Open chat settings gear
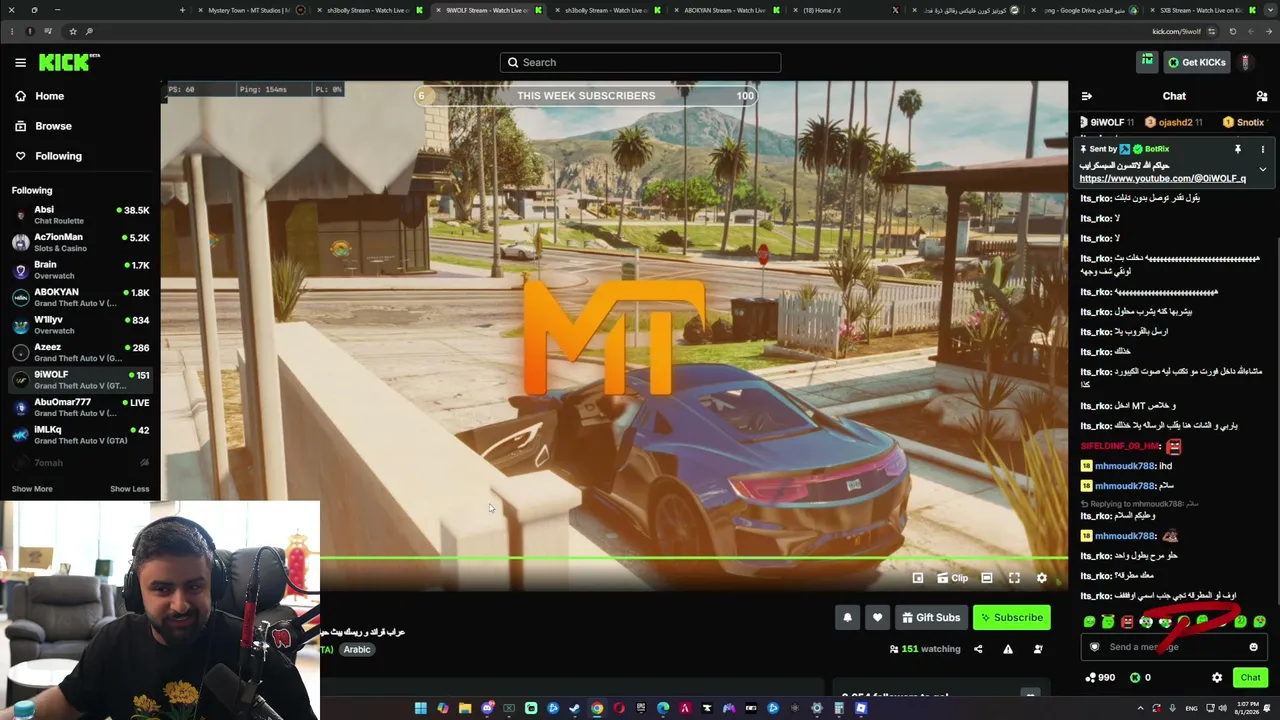Viewport: 1280px width, 720px height. point(1217,678)
